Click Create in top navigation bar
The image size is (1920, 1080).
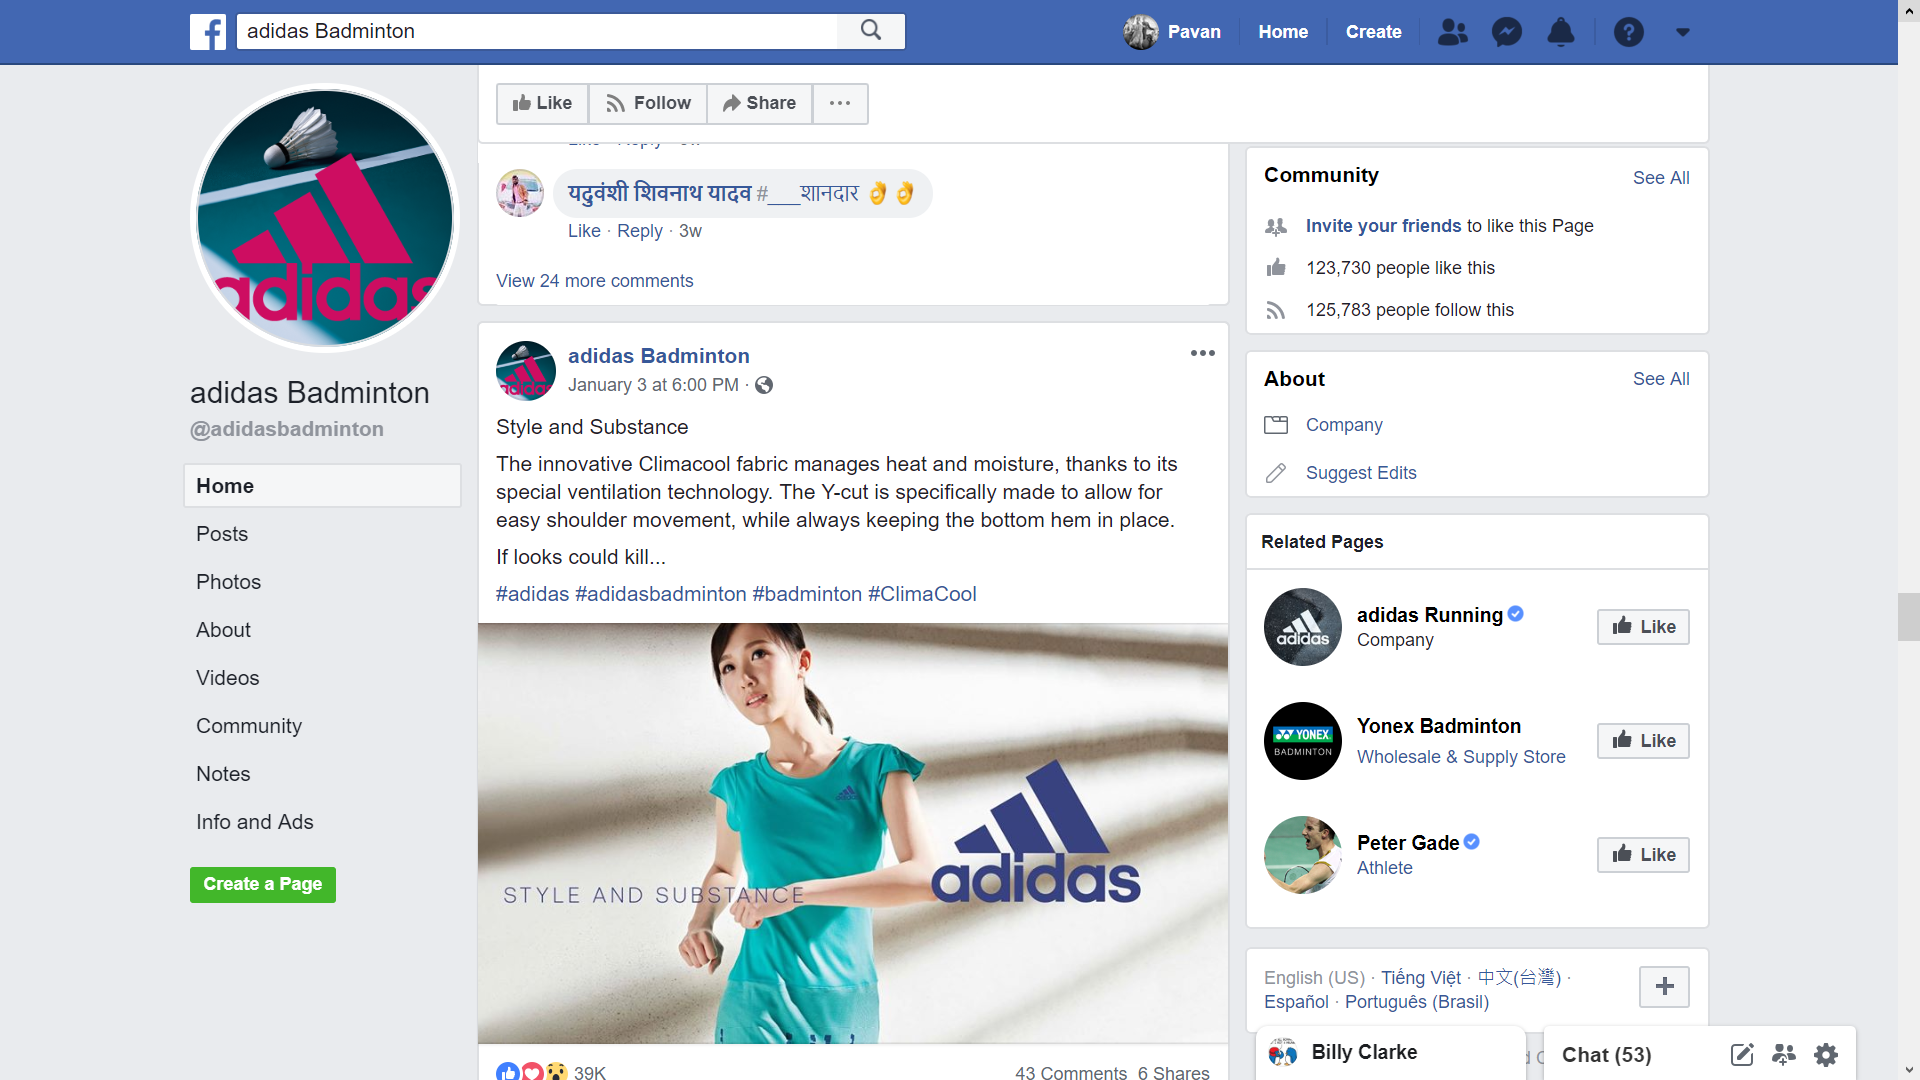1373,32
